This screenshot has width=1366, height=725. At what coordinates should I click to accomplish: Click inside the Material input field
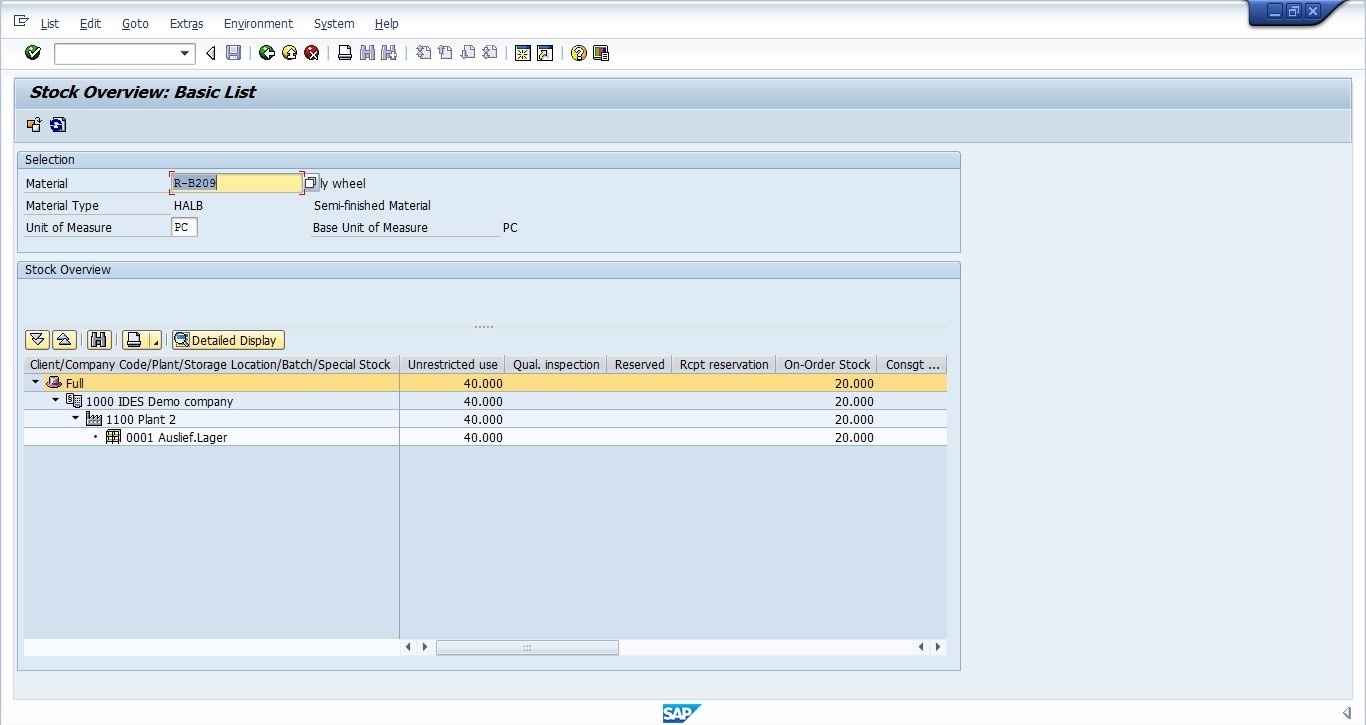click(235, 183)
